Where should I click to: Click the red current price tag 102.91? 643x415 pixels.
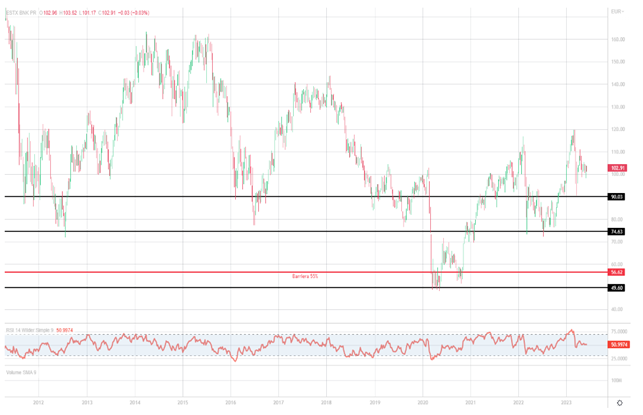(x=617, y=168)
